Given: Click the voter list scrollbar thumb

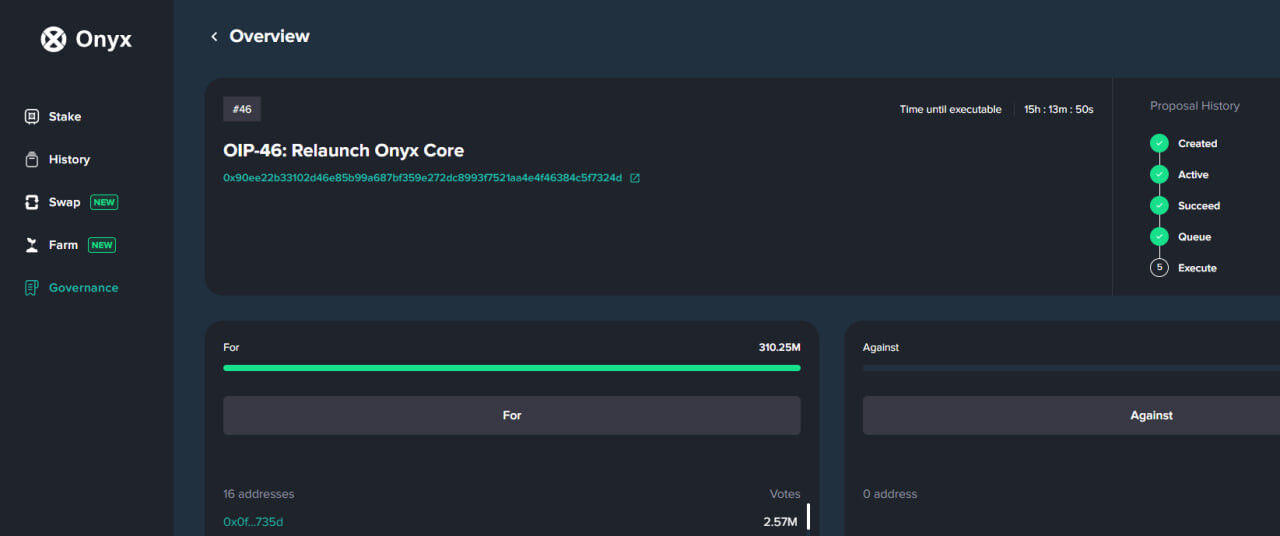Looking at the screenshot, I should coord(808,517).
